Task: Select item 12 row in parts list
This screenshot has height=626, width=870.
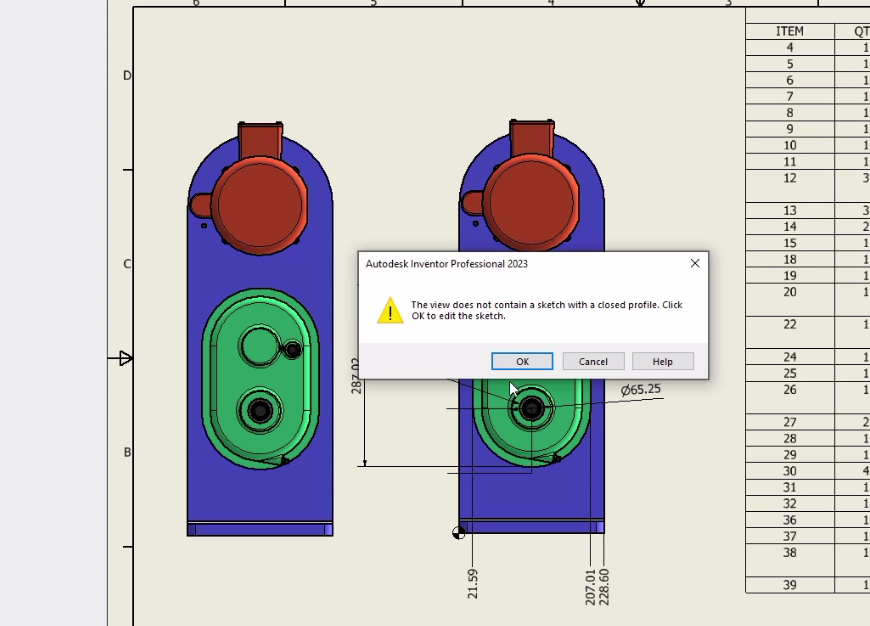Action: tap(808, 186)
